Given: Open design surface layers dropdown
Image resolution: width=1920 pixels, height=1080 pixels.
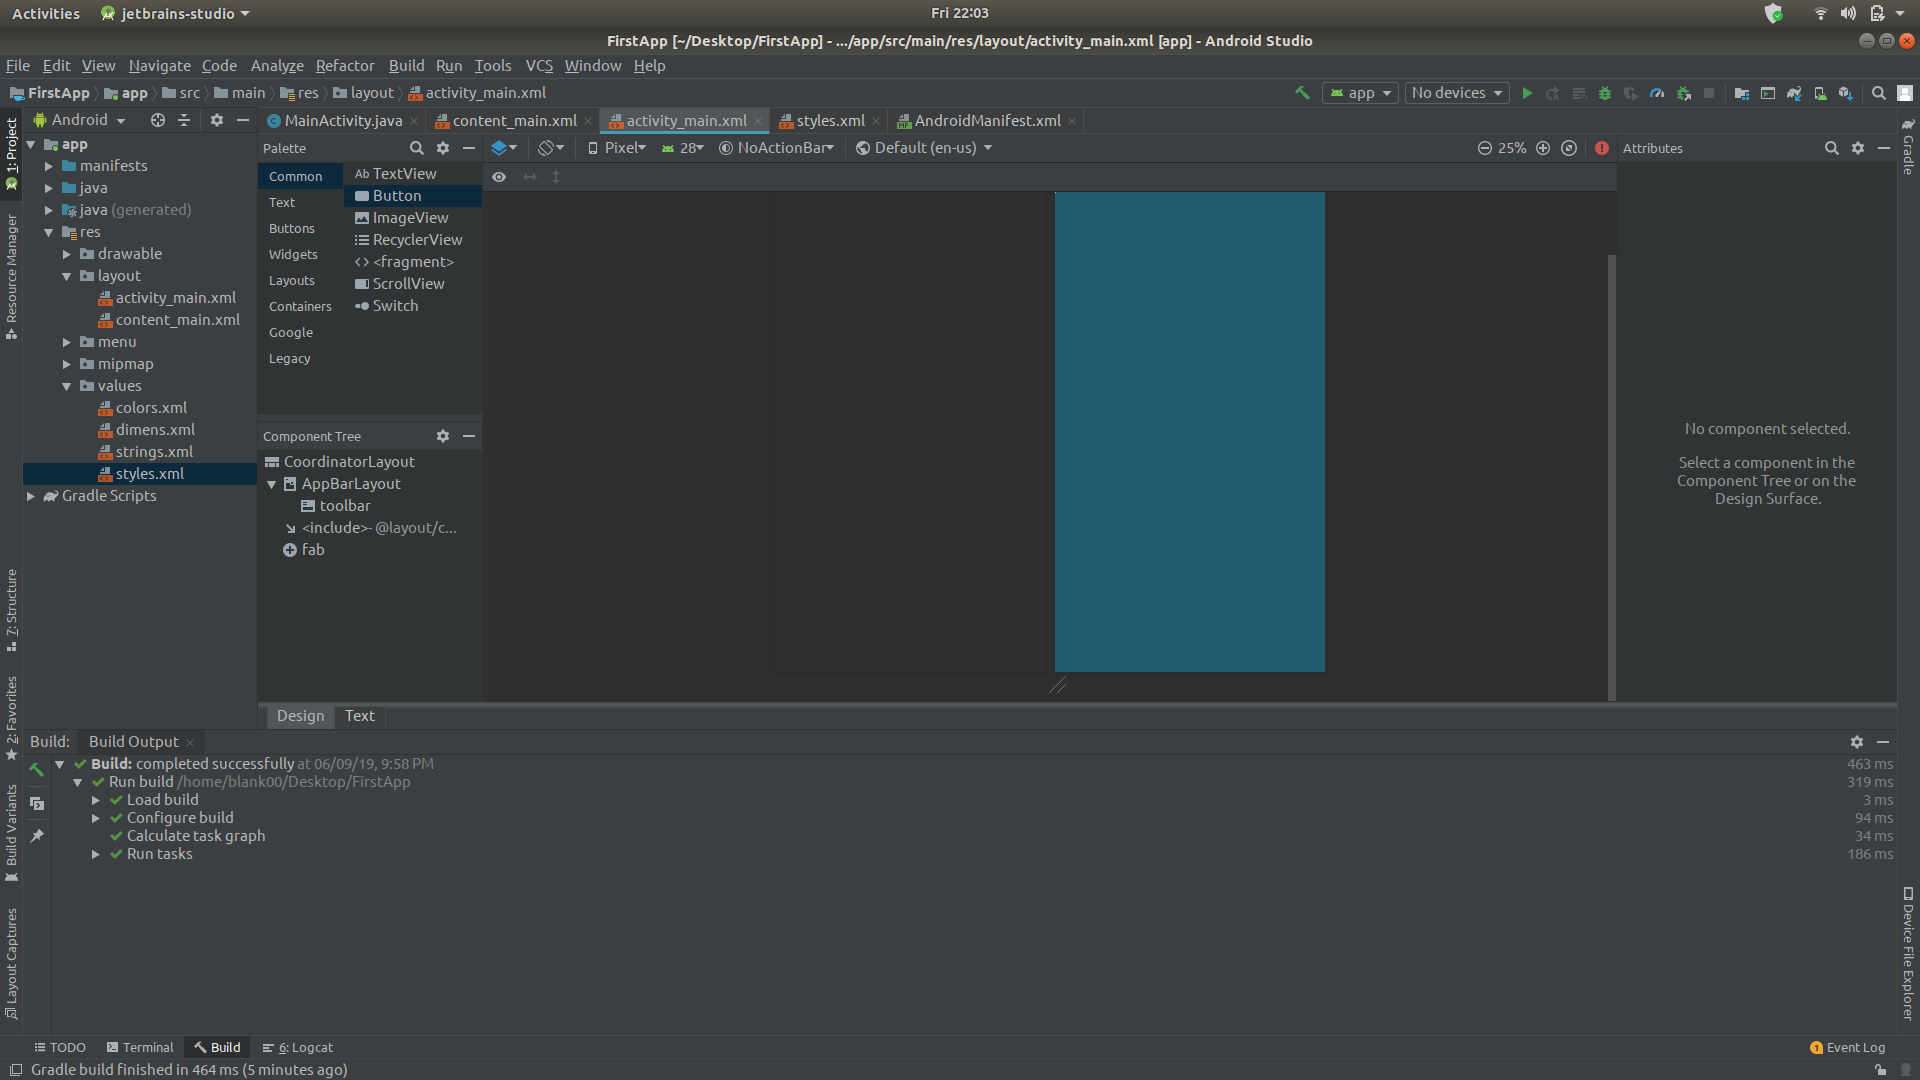Looking at the screenshot, I should tap(504, 148).
